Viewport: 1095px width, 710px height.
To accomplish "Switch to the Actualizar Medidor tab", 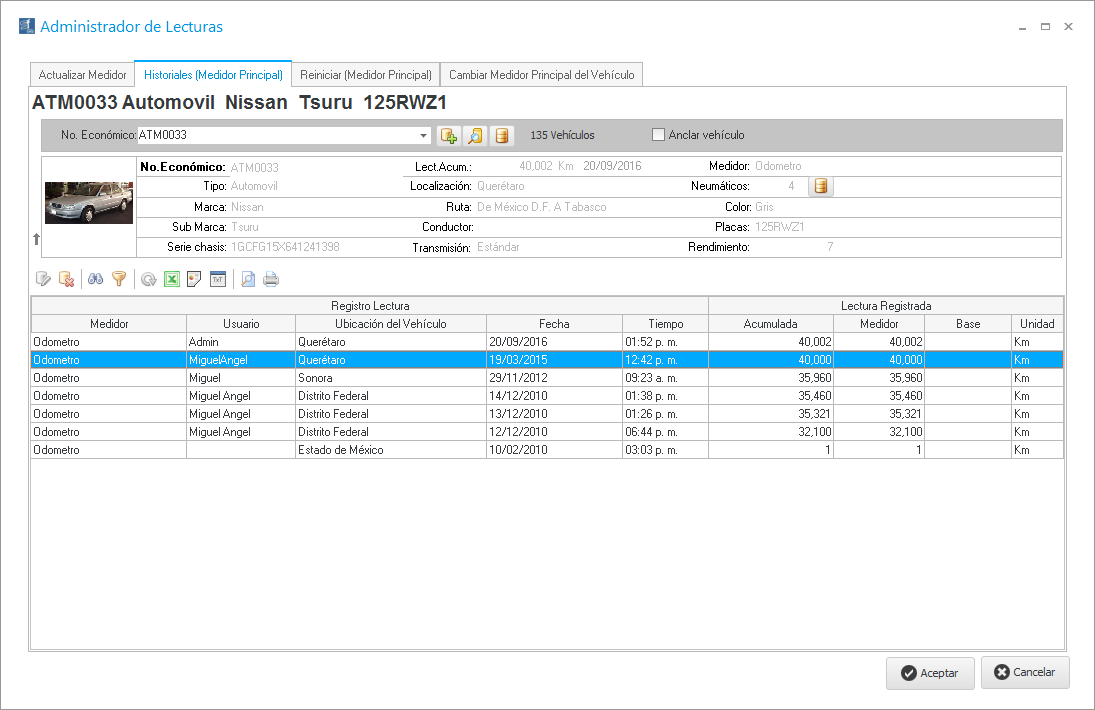I will [82, 75].
